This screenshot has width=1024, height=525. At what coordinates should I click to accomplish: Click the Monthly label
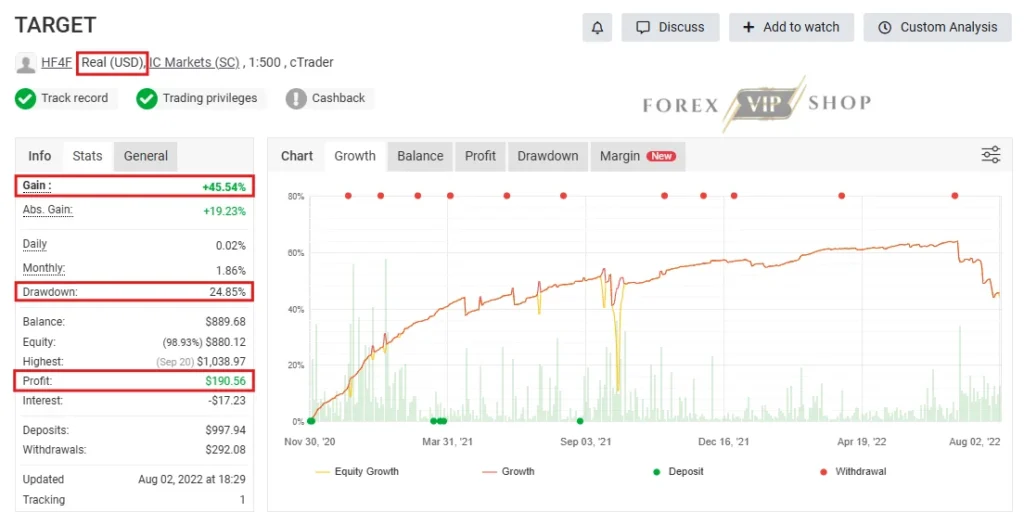(44, 268)
